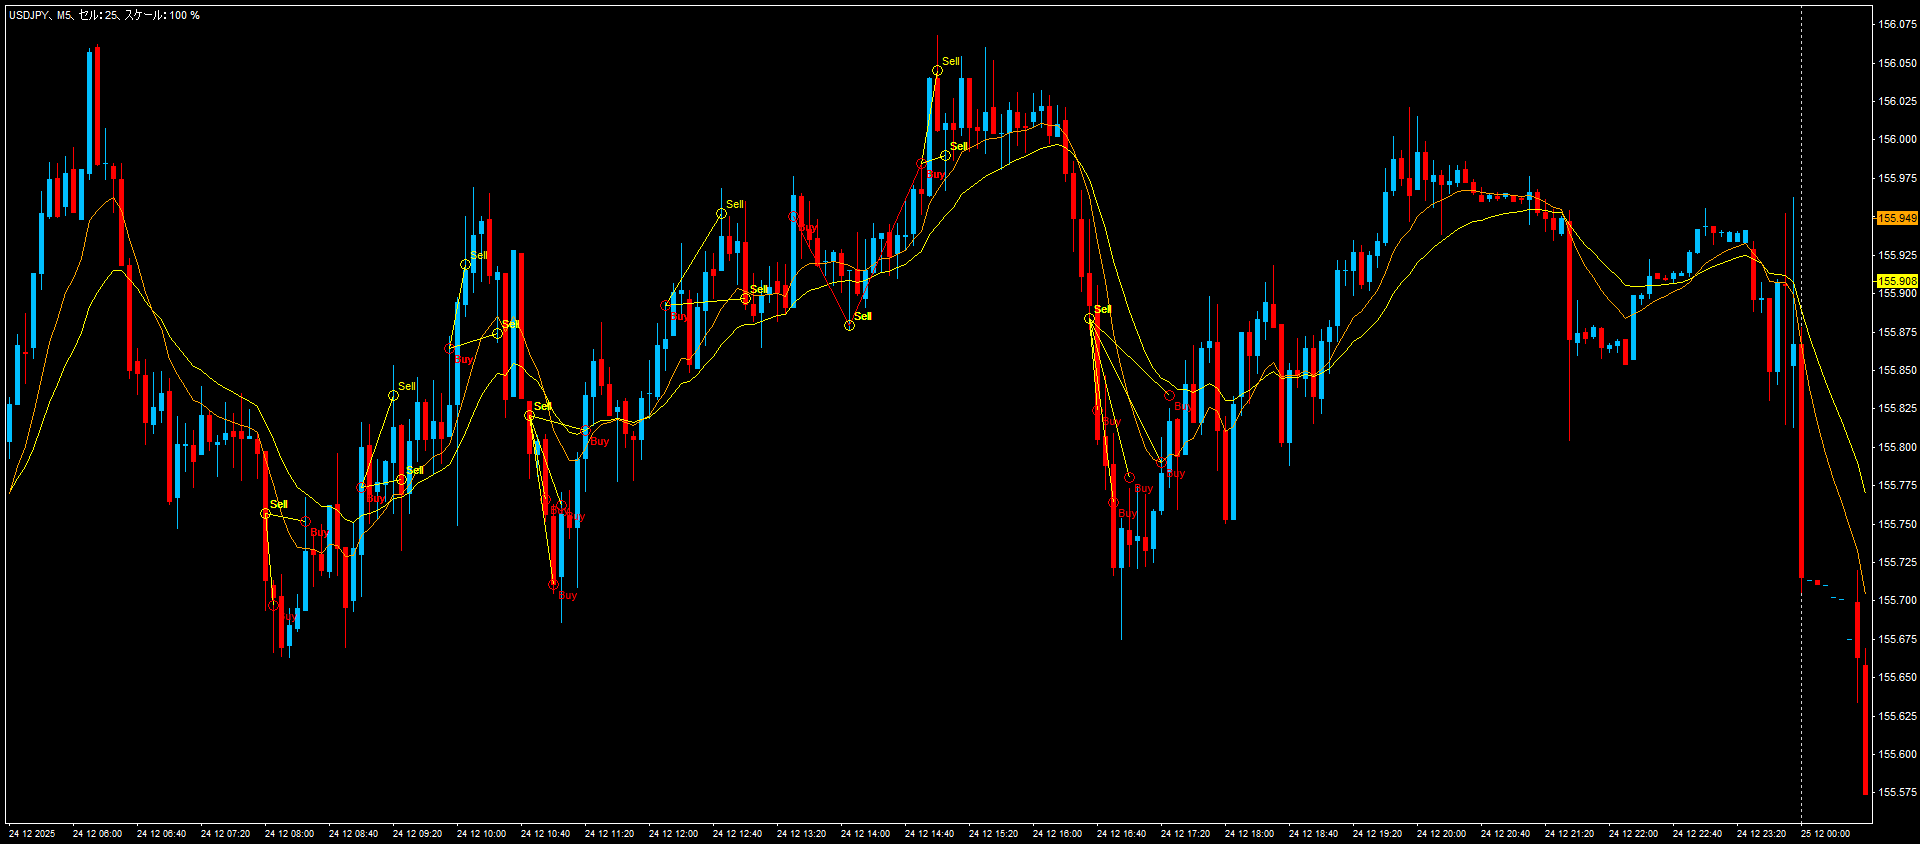Screen dimensions: 1920x844
Task: Click the dashed vertical day separator line
Action: pyautogui.click(x=1802, y=400)
